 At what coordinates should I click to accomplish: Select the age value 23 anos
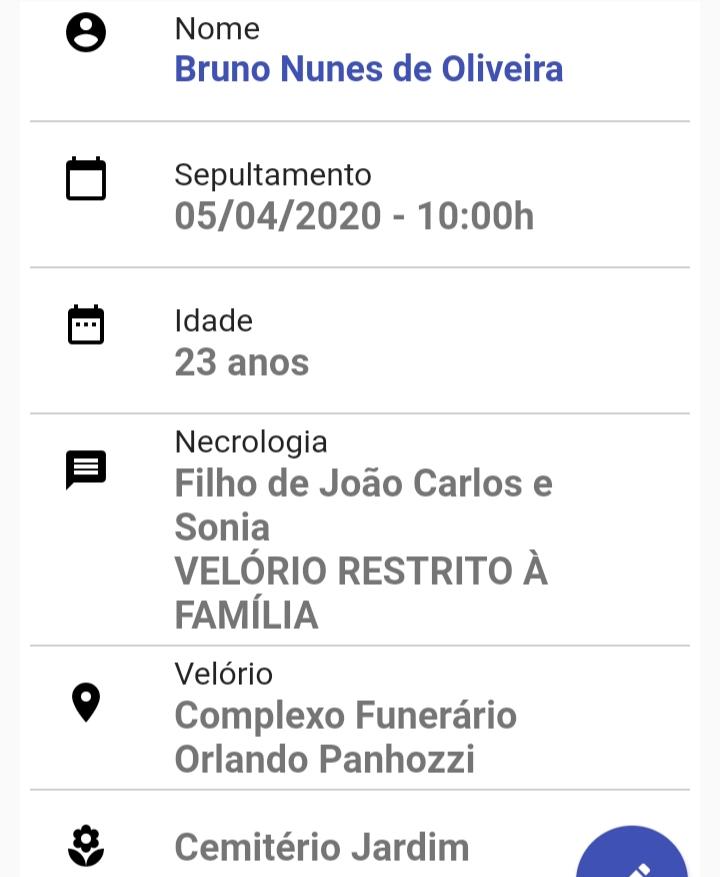point(242,362)
